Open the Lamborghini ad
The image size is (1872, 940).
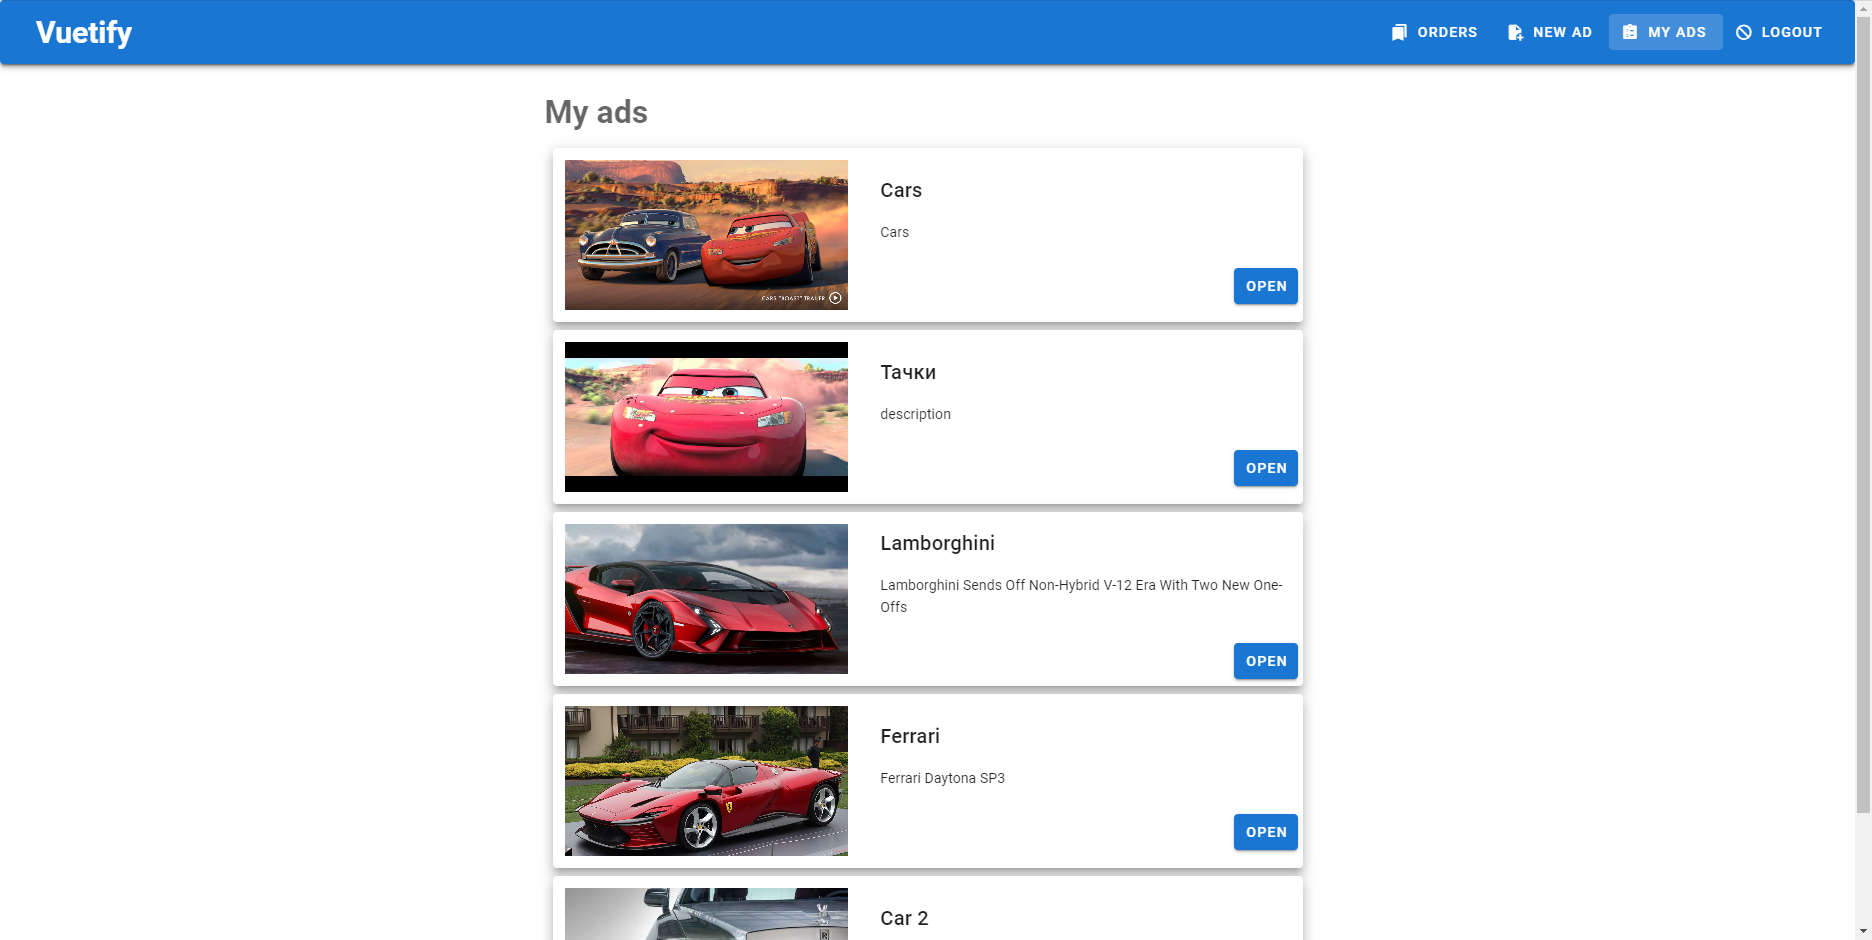[1266, 661]
